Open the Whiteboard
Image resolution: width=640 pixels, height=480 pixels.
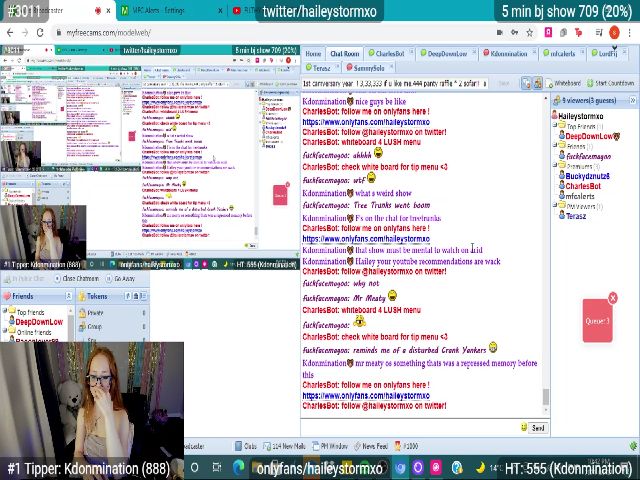(x=563, y=83)
